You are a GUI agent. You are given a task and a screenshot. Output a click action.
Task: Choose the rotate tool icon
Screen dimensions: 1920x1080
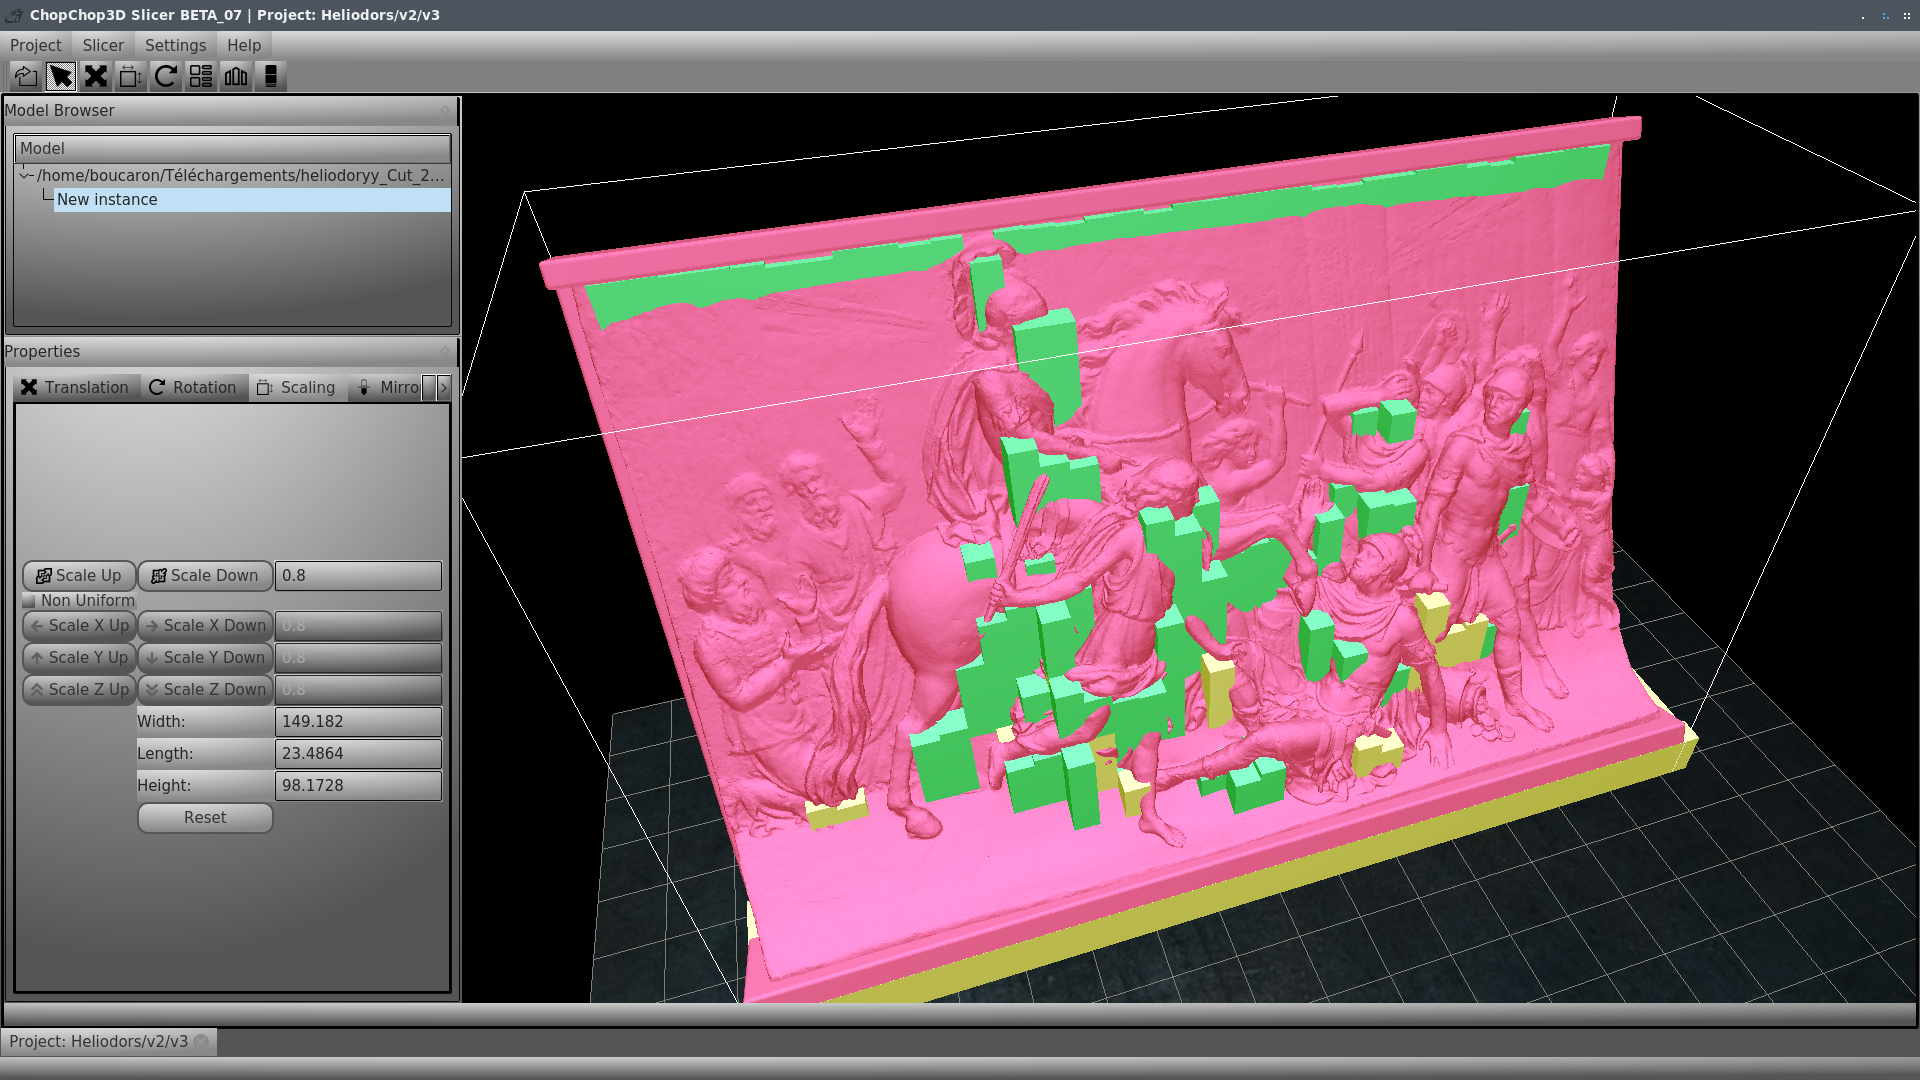tap(166, 76)
